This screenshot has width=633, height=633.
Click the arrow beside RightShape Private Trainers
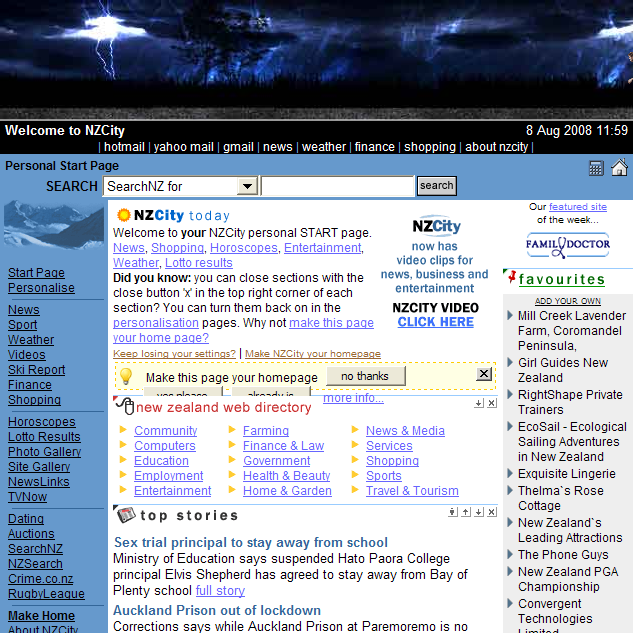(510, 394)
